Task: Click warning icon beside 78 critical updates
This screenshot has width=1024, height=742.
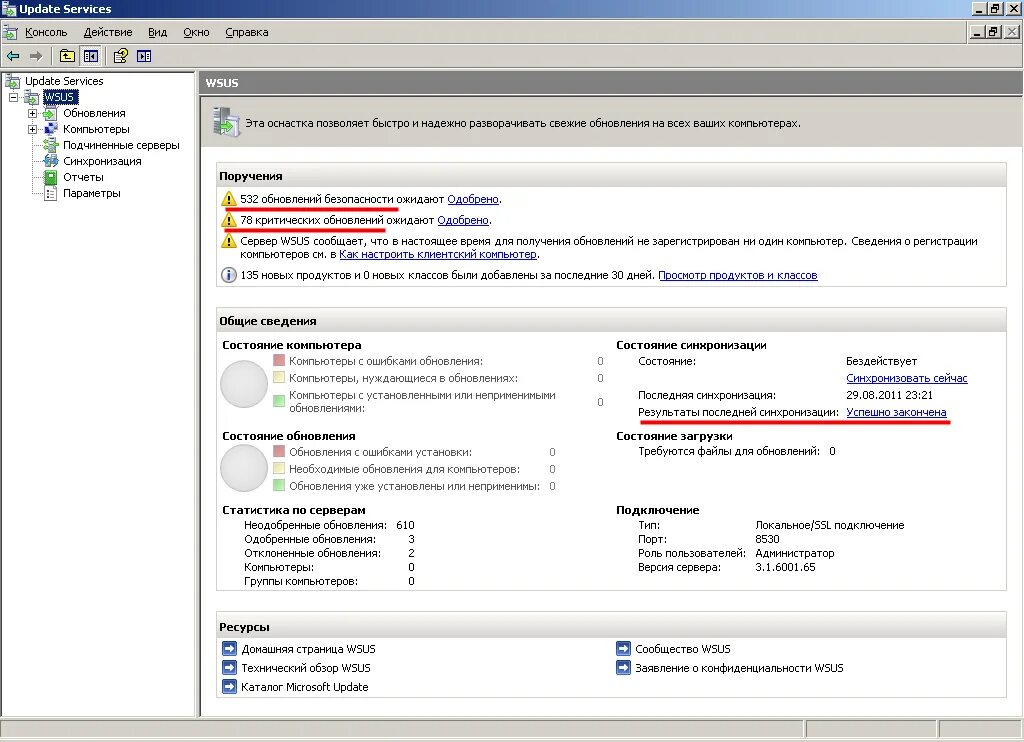Action: tap(229, 220)
